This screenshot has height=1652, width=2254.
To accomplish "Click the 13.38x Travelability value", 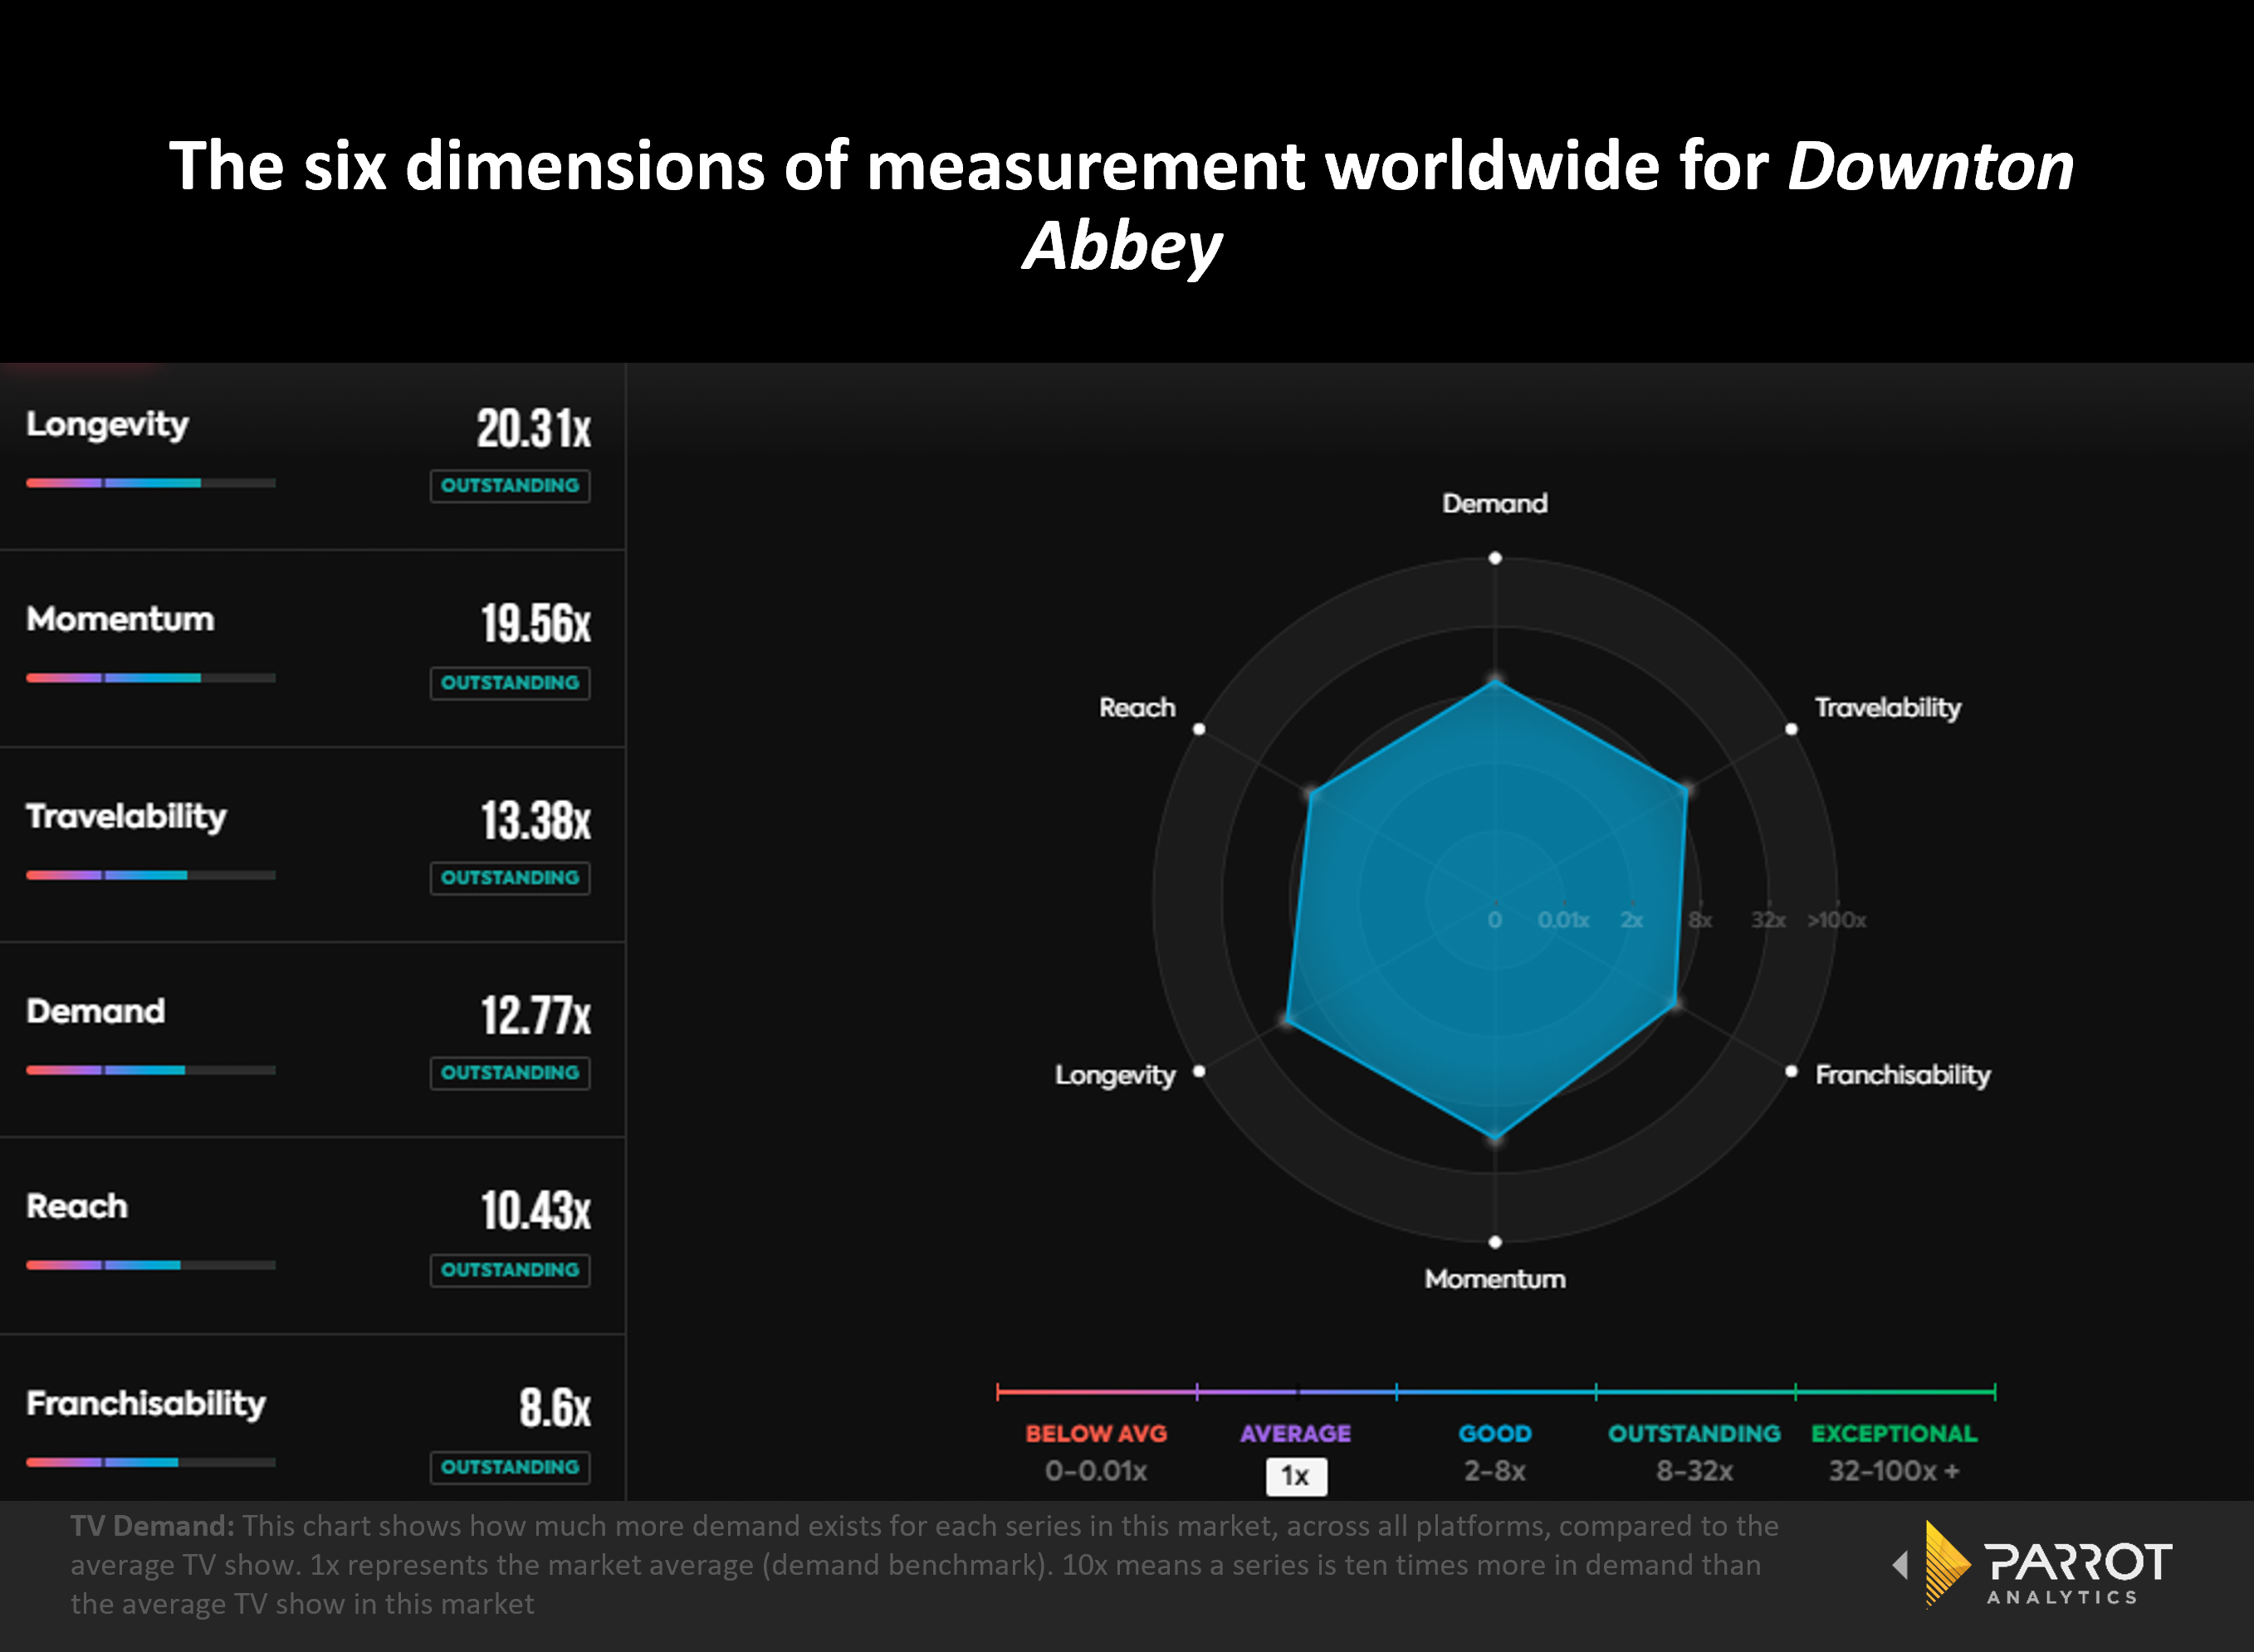I will [536, 821].
